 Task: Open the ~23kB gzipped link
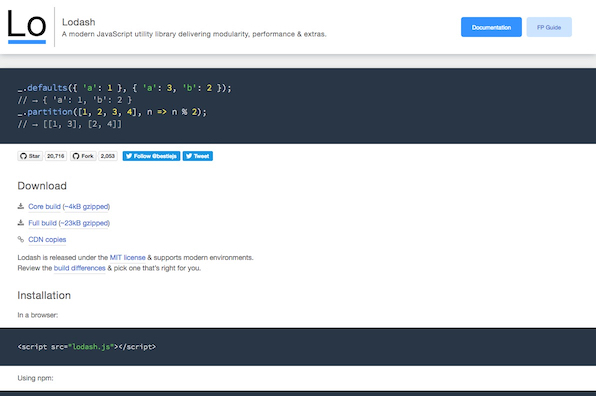click(84, 223)
